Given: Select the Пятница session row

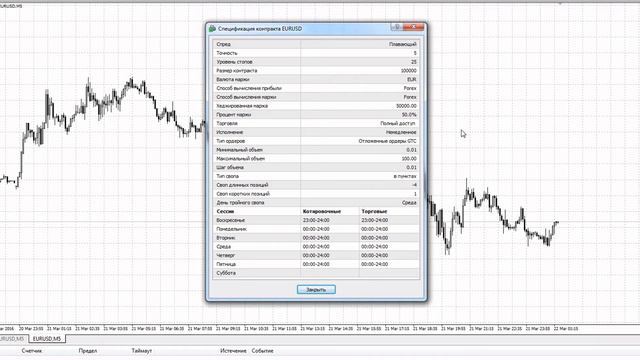Looking at the screenshot, I should [x=316, y=264].
